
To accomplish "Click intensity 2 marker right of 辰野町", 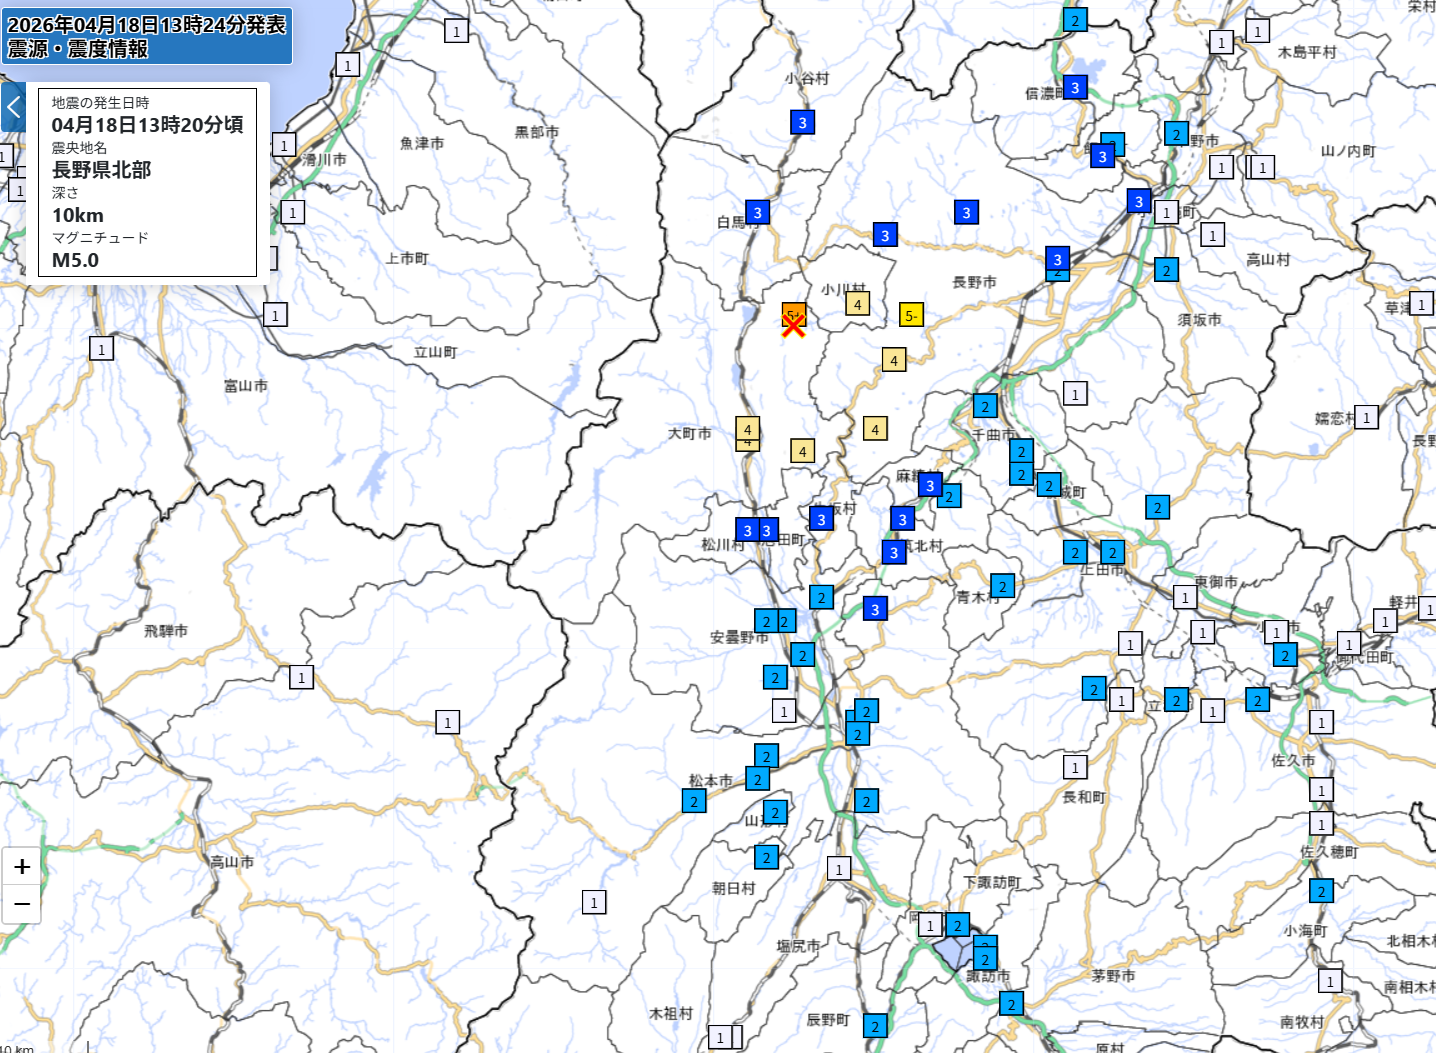I will (875, 1026).
